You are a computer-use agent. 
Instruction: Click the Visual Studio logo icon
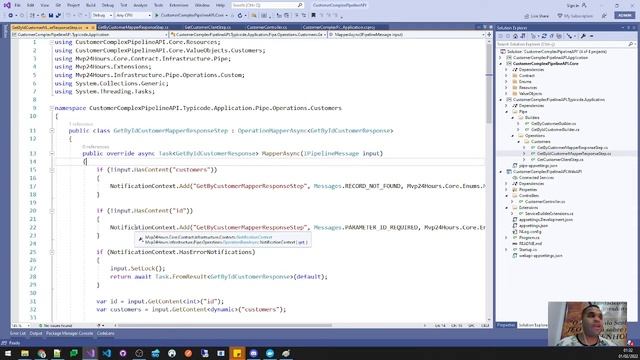coord(7,5)
